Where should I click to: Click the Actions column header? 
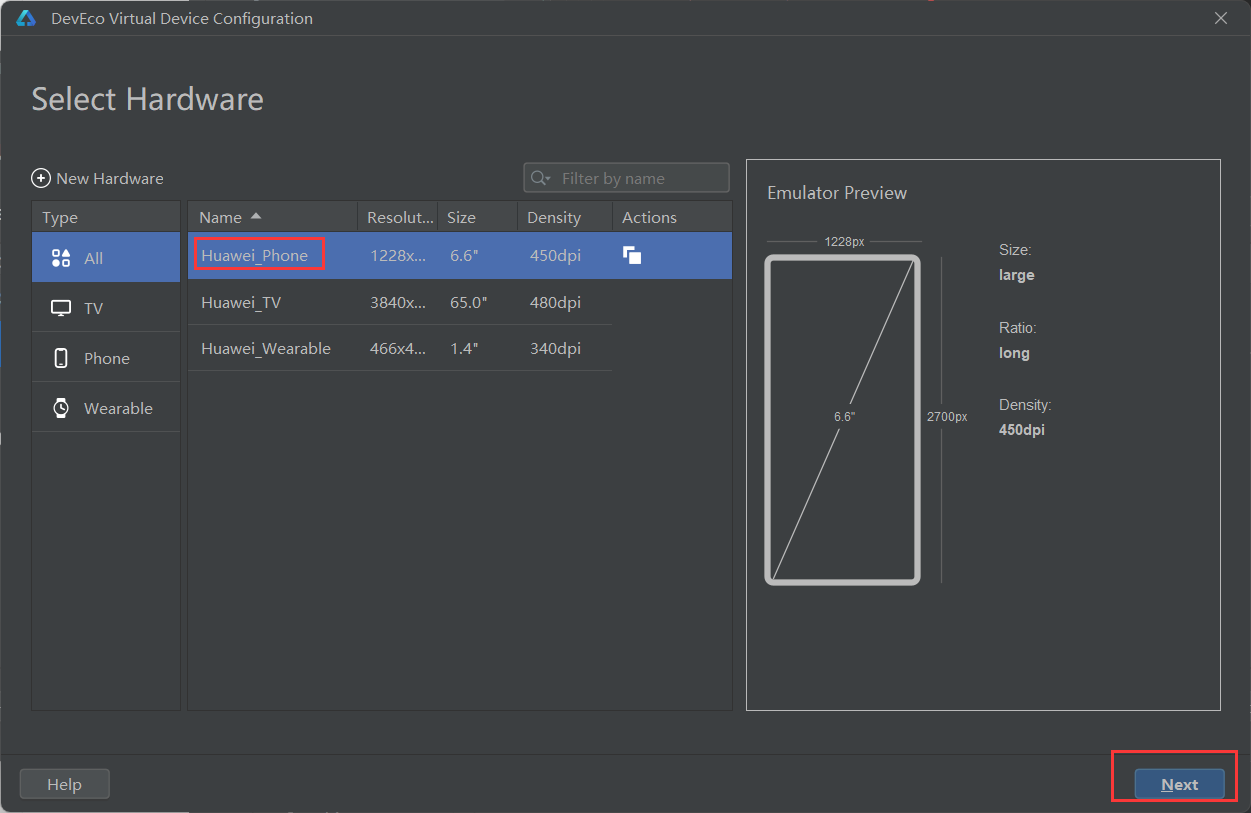[672, 217]
